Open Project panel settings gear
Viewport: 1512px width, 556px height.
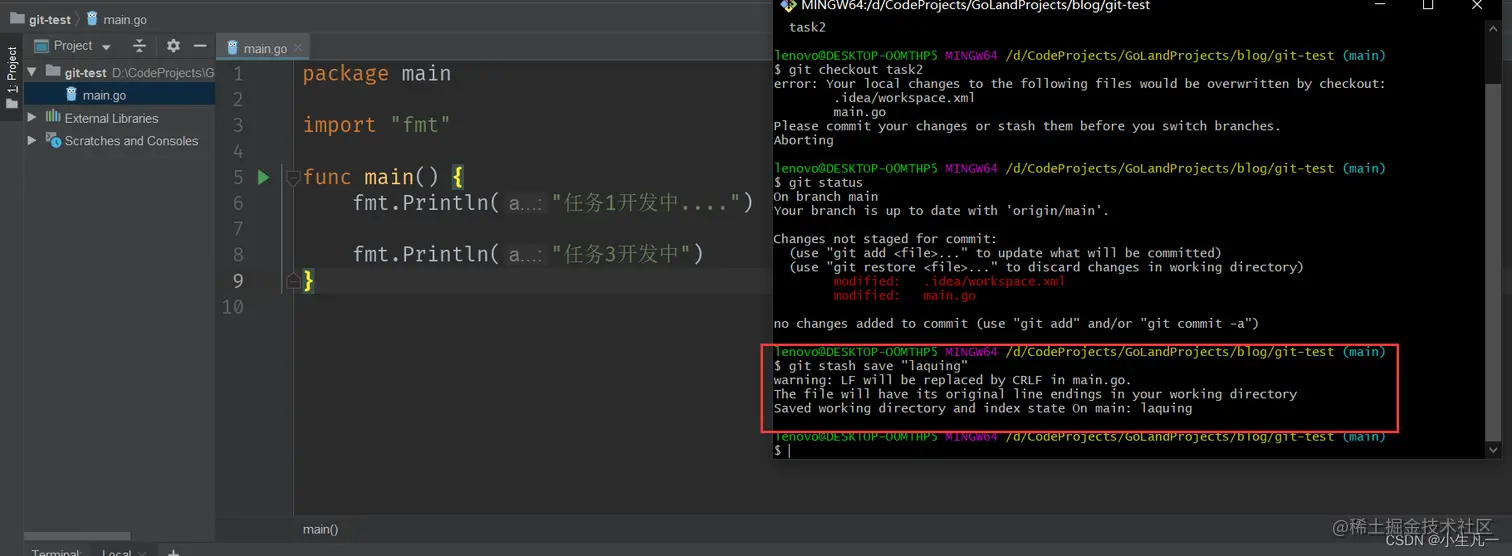click(173, 46)
